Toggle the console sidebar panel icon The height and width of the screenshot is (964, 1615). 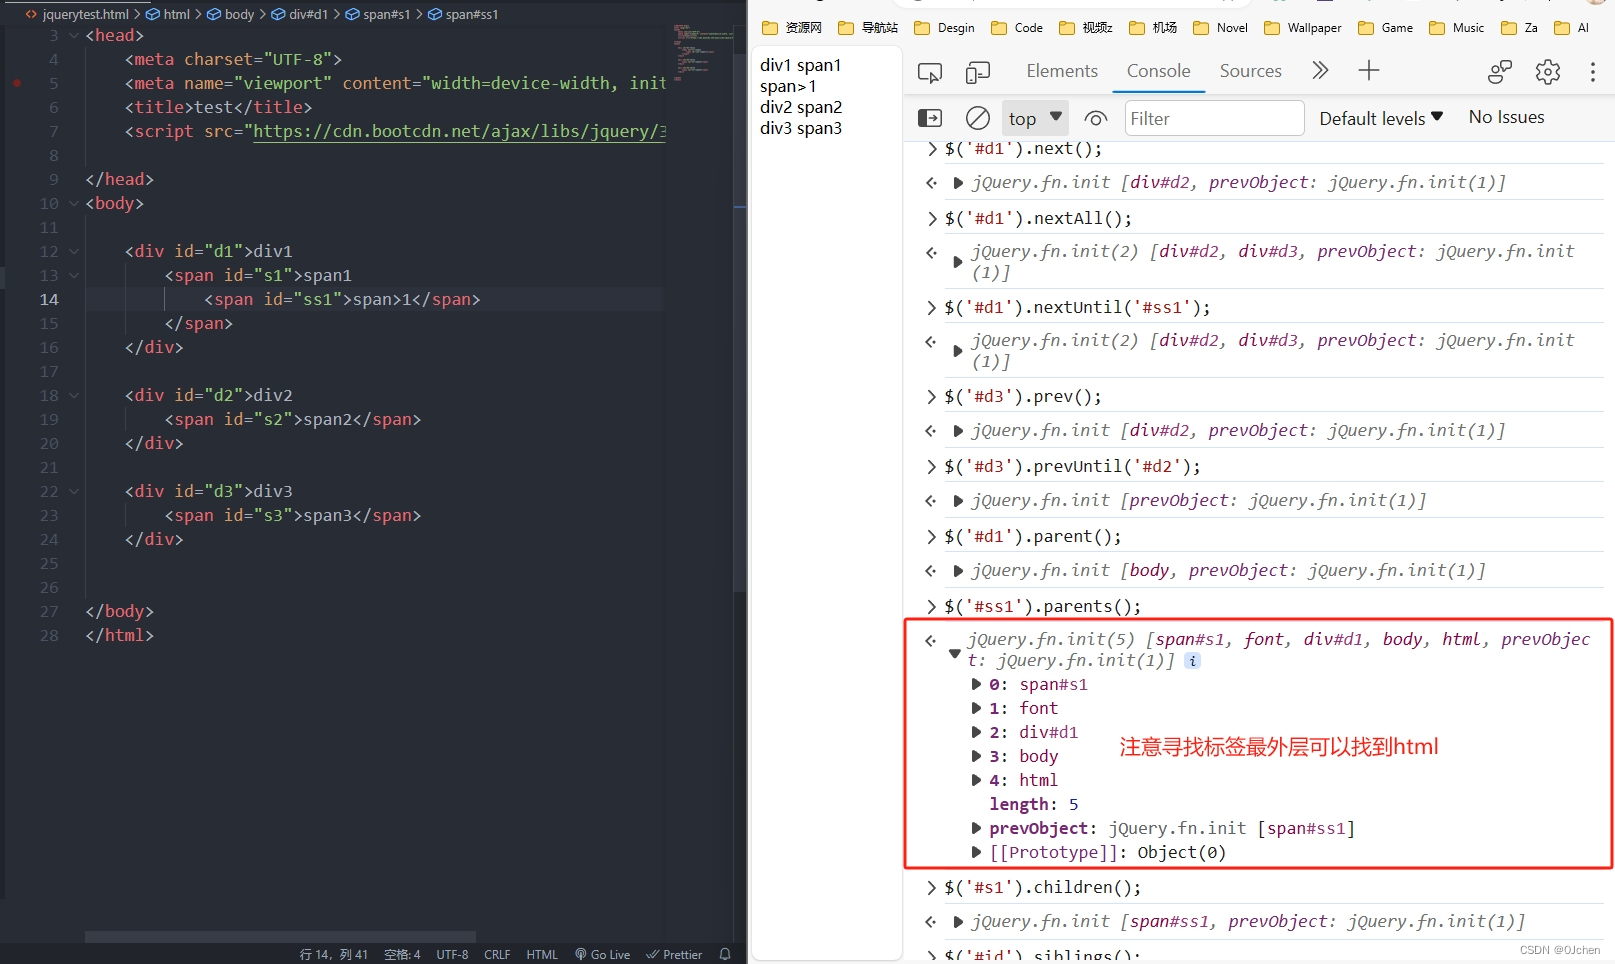(930, 118)
